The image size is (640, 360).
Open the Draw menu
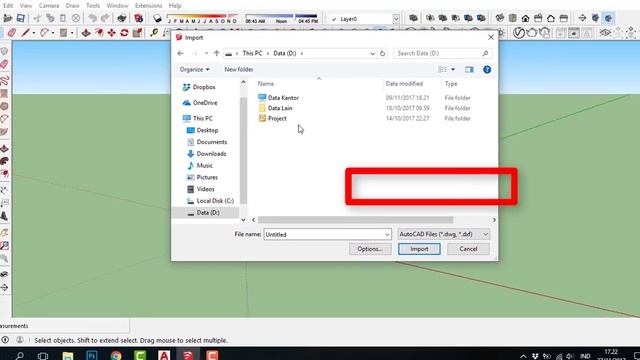point(73,6)
